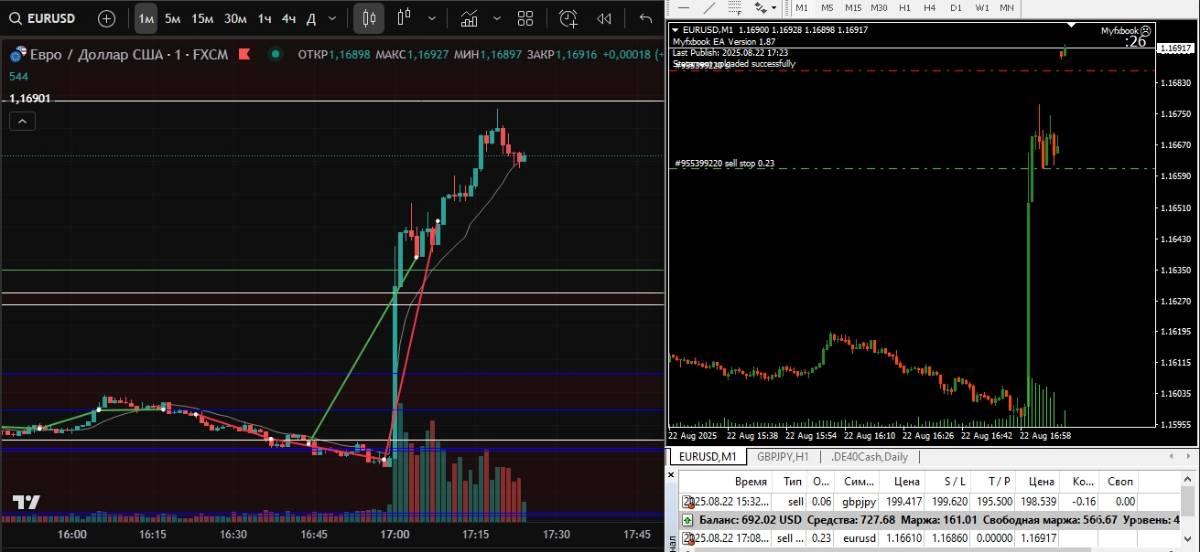This screenshot has width=1200, height=552.
Task: Collapse the indicator legend chevron button
Action: 22,121
